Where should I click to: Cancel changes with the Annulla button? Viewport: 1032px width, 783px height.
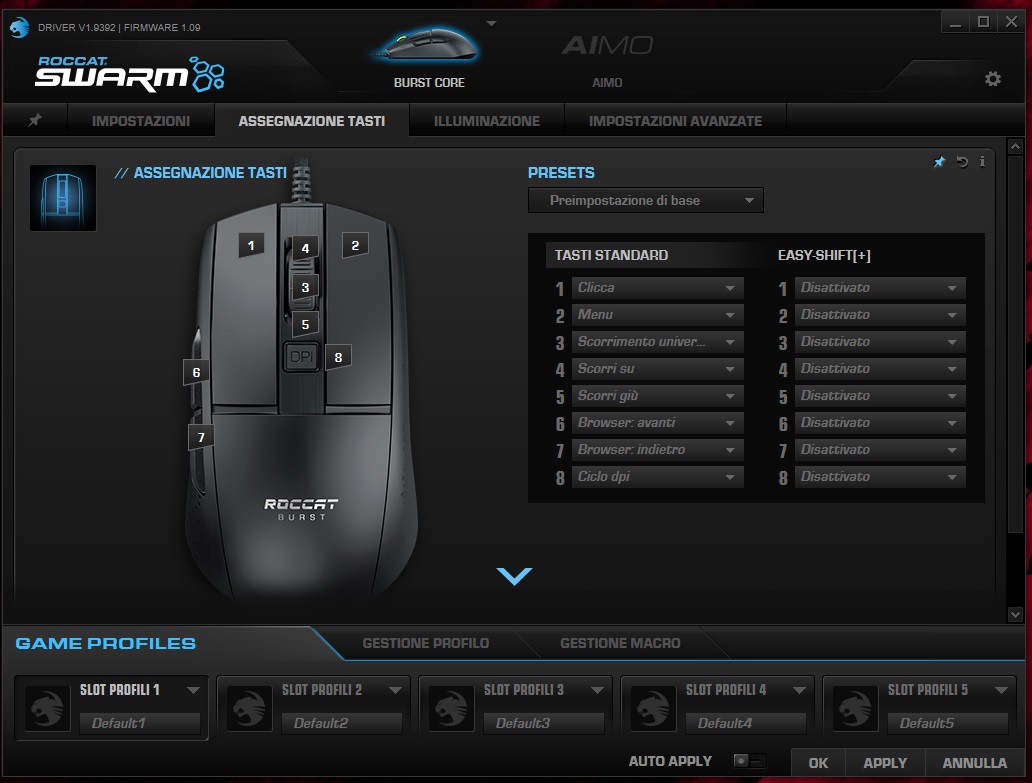click(x=975, y=763)
